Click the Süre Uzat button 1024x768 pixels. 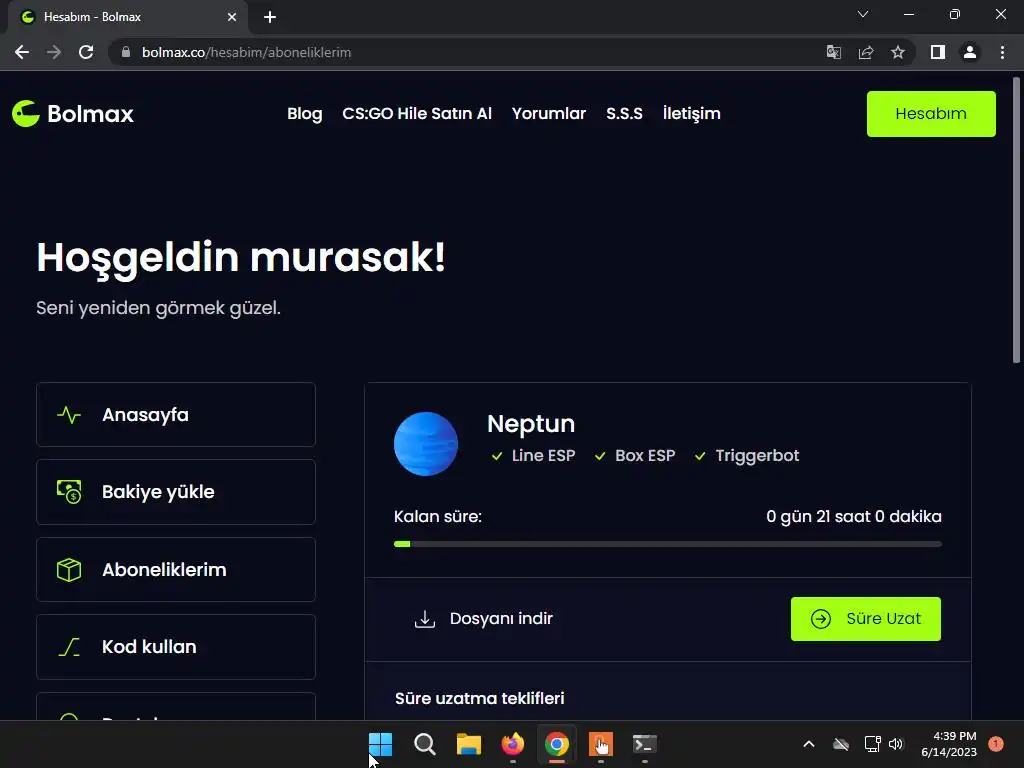[865, 618]
